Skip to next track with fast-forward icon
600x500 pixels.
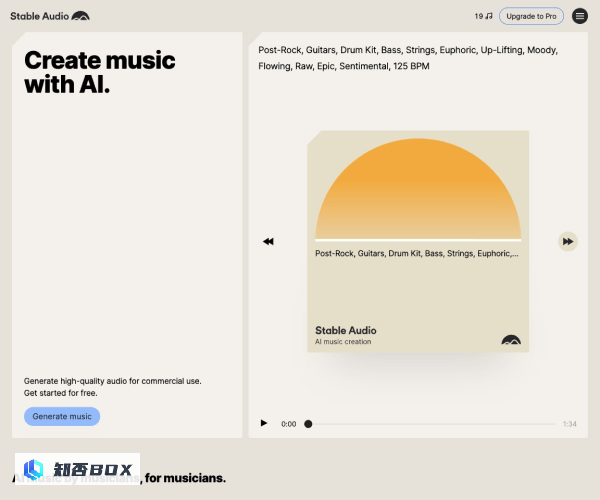[x=568, y=241]
